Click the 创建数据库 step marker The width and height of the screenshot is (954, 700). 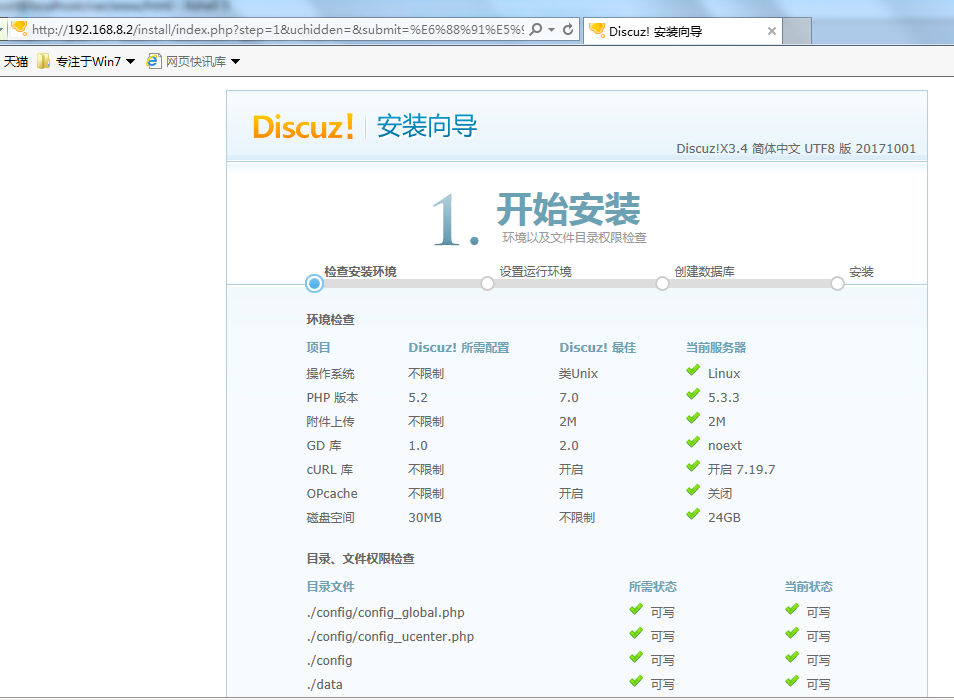point(663,283)
